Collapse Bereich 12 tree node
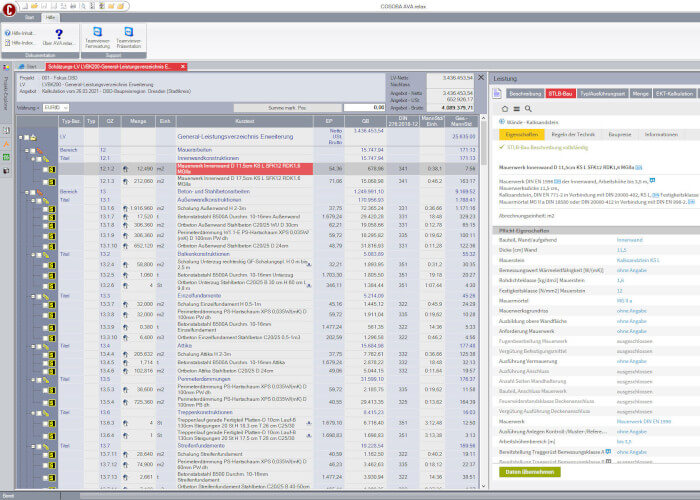Viewport: 700px width, 500px height. [x=27, y=151]
